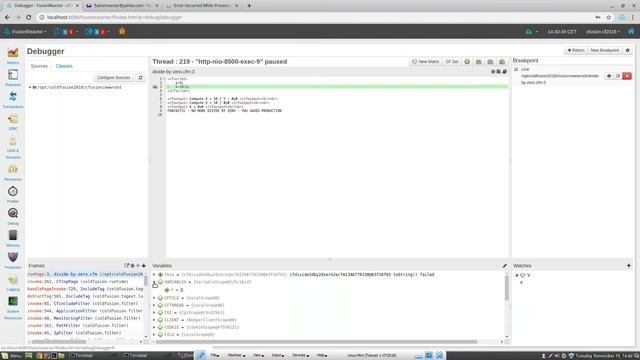The height and width of the screenshot is (360, 640).
Task: Switch to the Sources tab
Action: [x=39, y=66]
